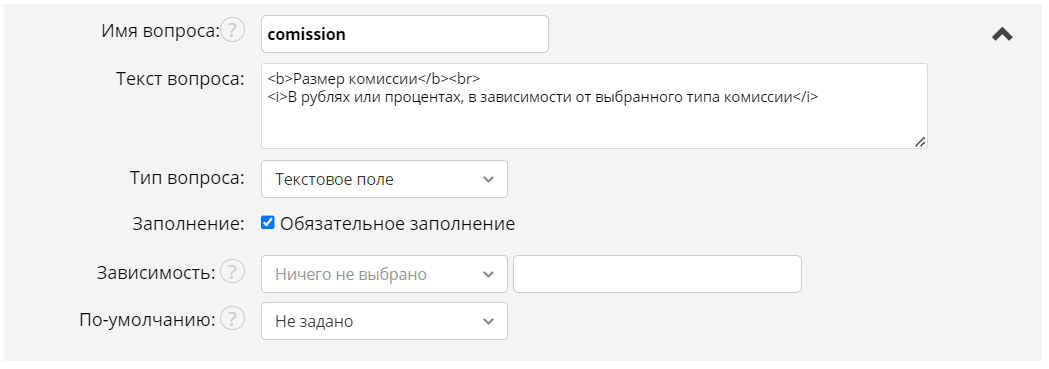Click the Заполнение label

coord(189,224)
